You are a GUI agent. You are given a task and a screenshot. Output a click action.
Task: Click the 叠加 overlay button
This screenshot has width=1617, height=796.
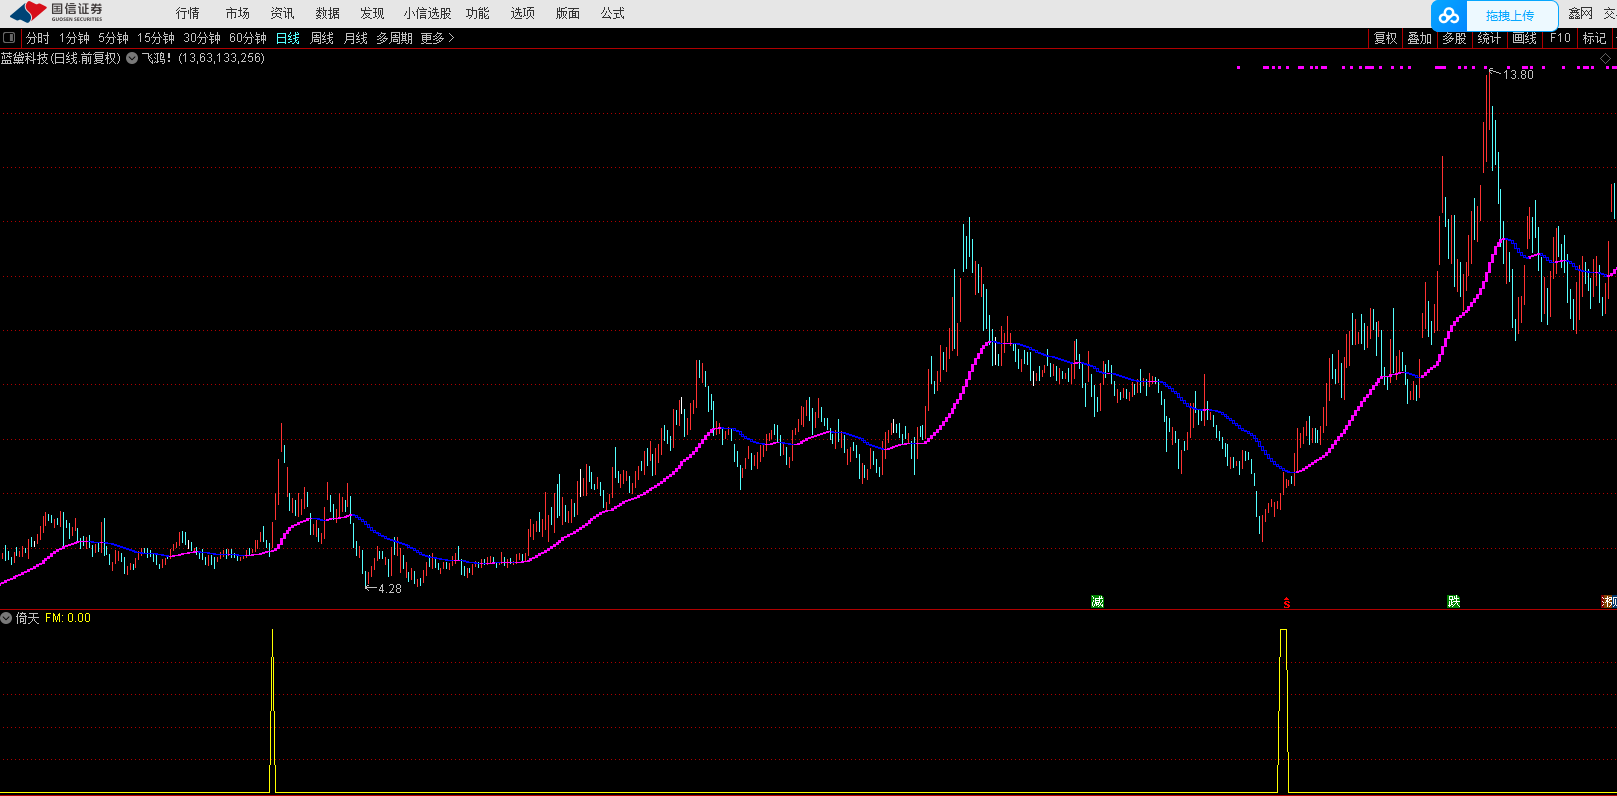point(1420,38)
